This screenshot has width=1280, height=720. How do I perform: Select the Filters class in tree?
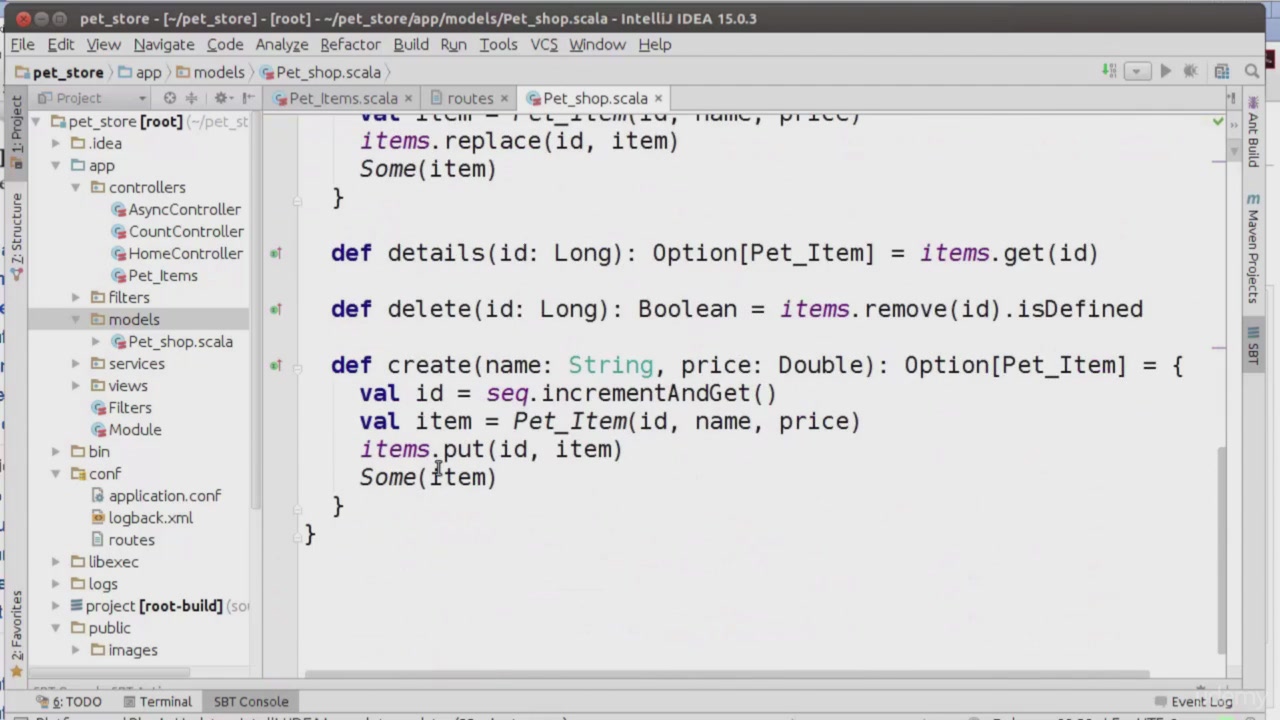coord(121,407)
